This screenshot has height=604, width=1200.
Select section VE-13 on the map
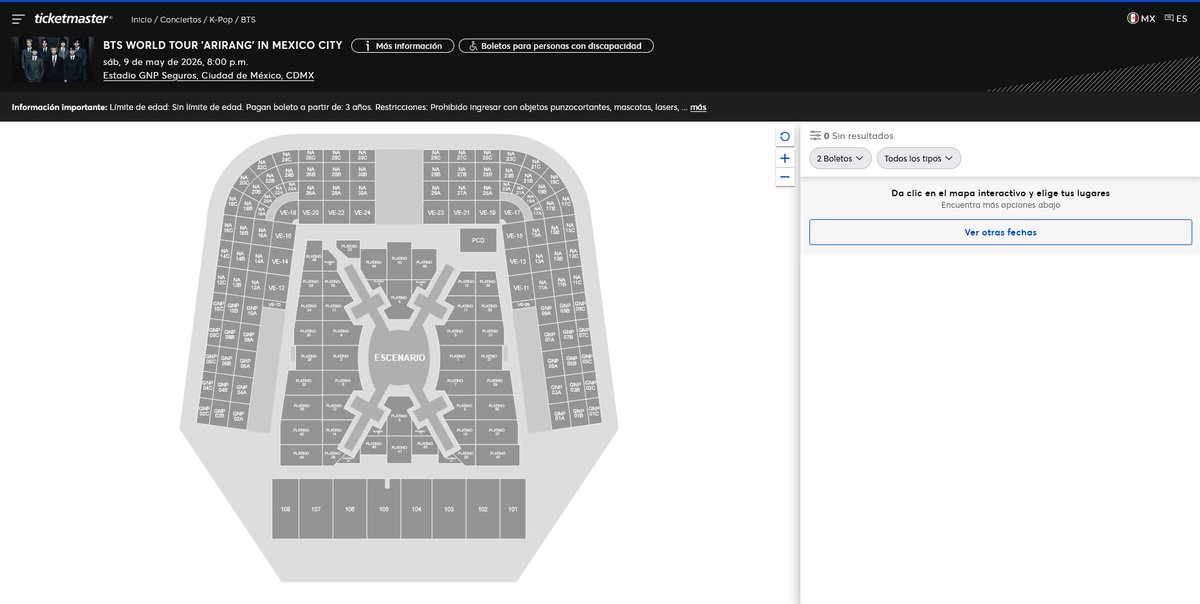tap(518, 262)
